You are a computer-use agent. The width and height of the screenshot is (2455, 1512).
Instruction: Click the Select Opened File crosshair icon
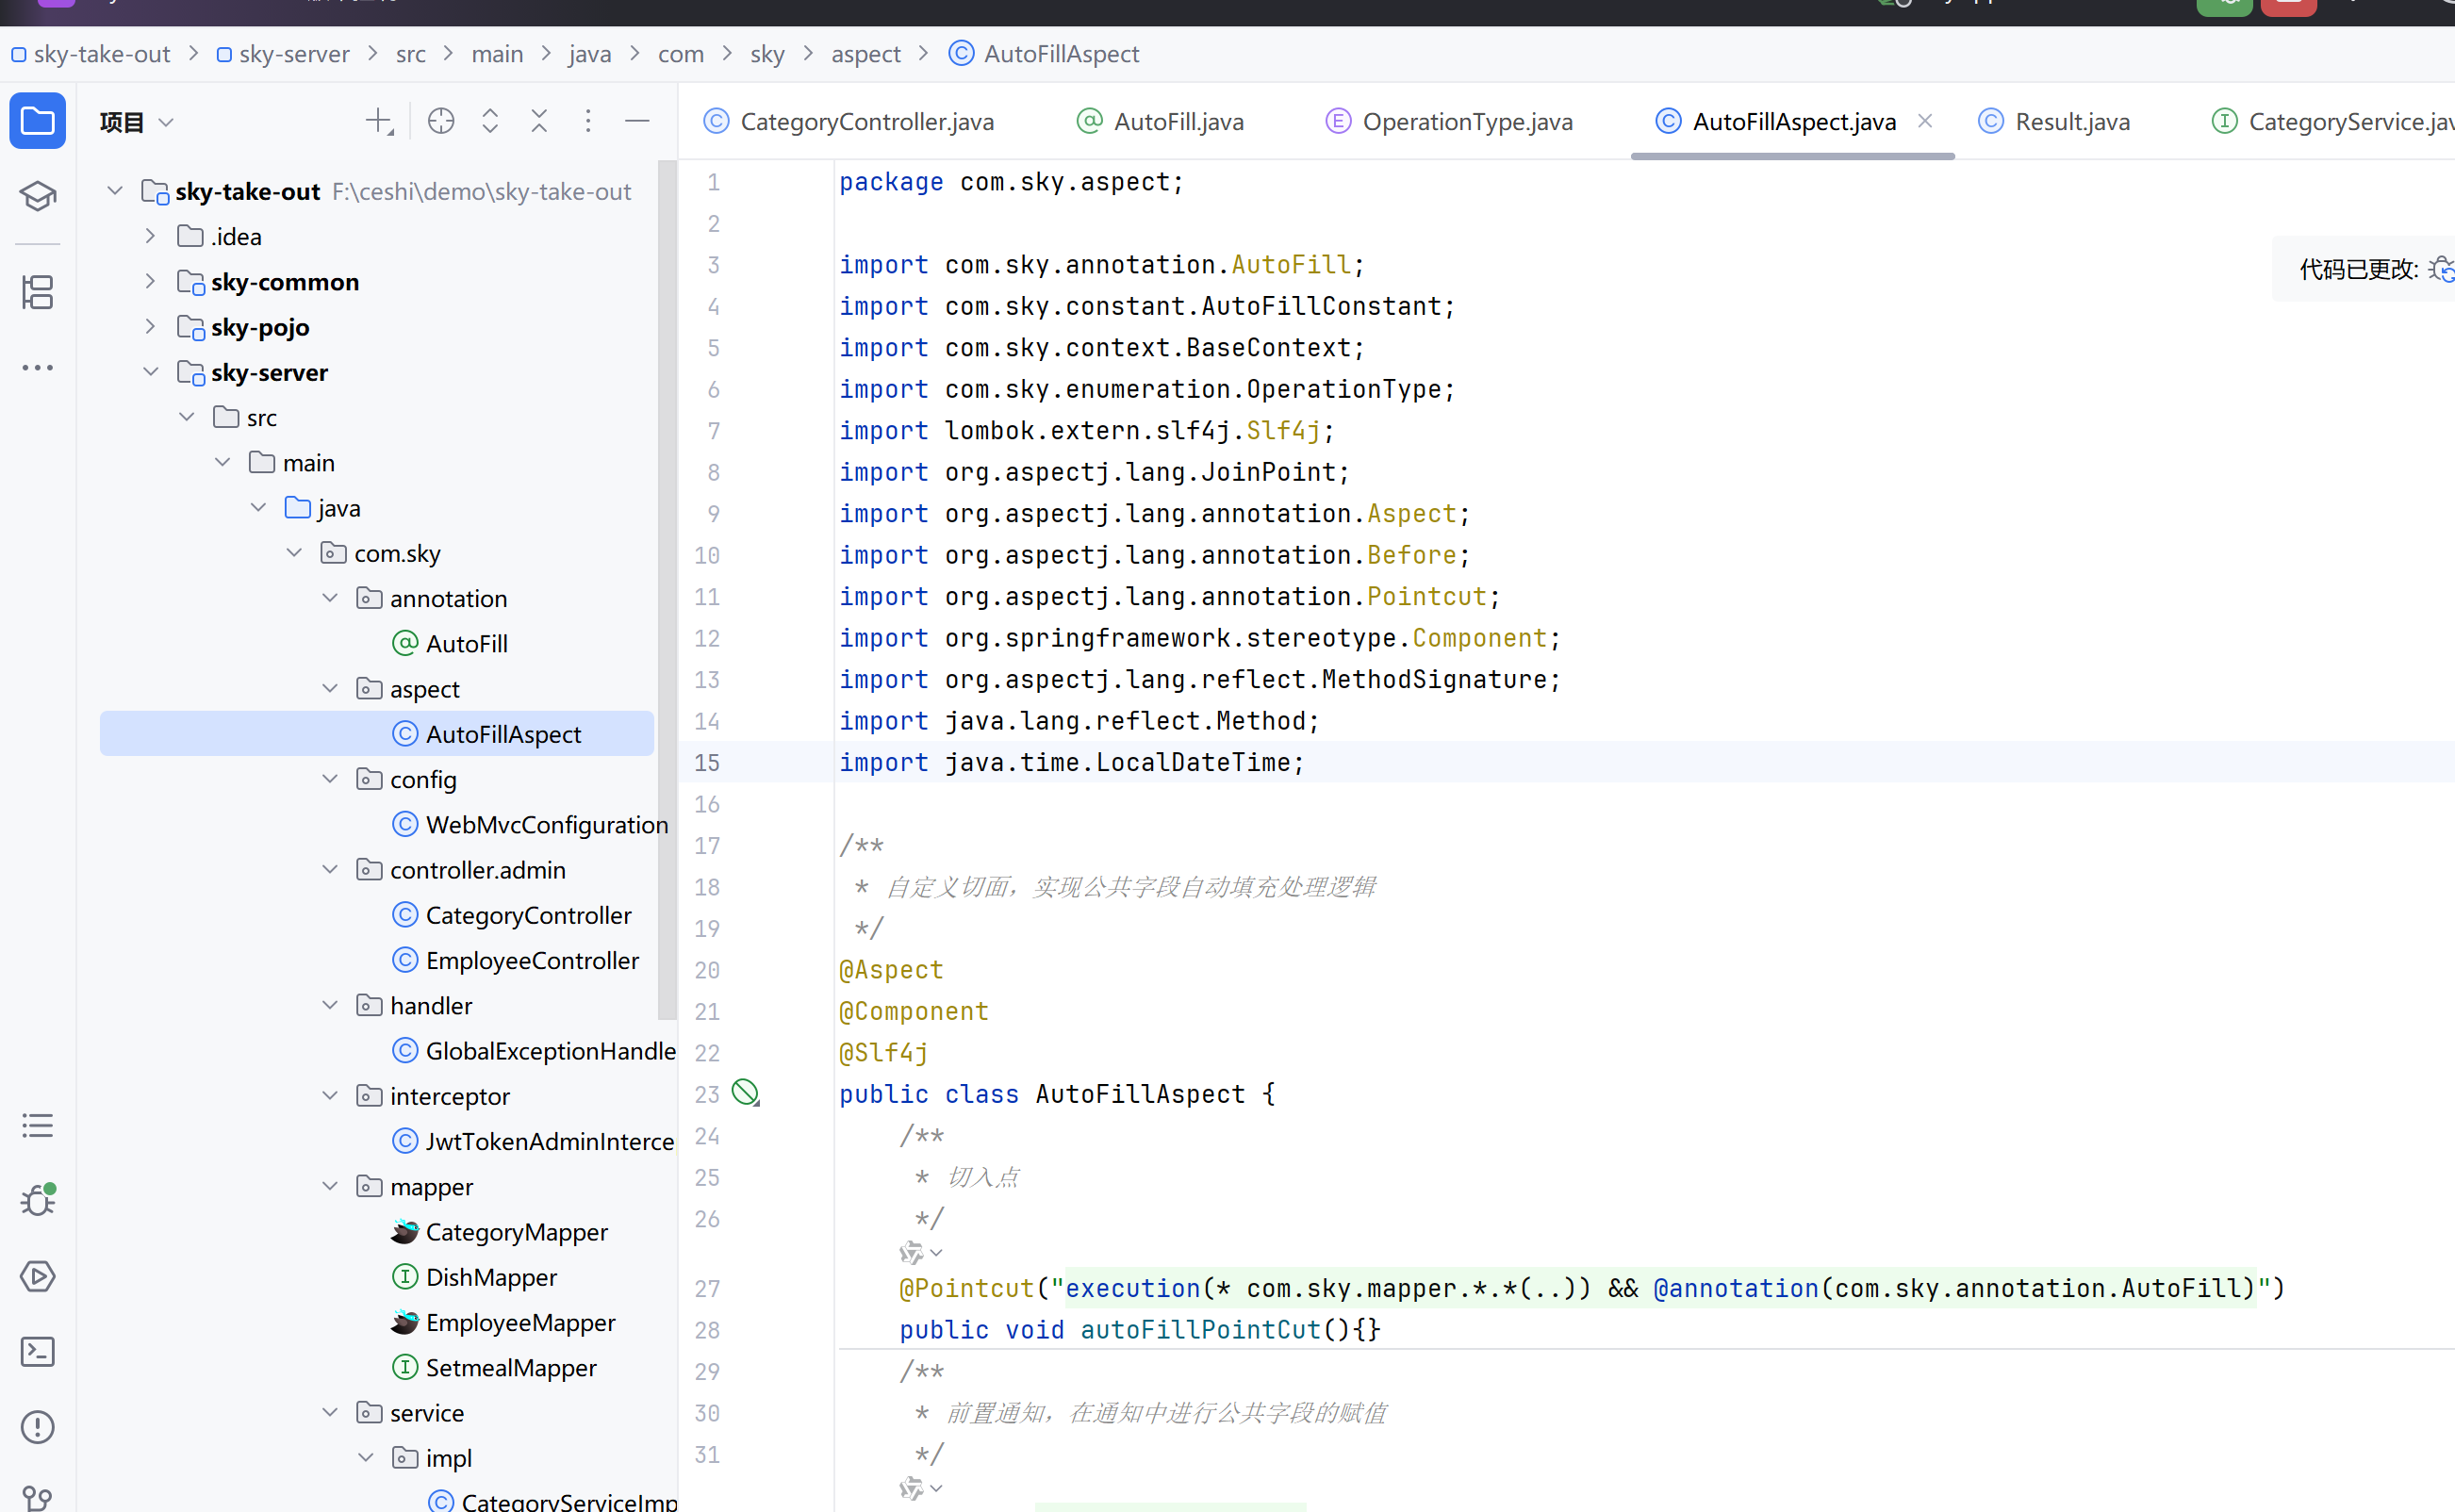pos(440,121)
